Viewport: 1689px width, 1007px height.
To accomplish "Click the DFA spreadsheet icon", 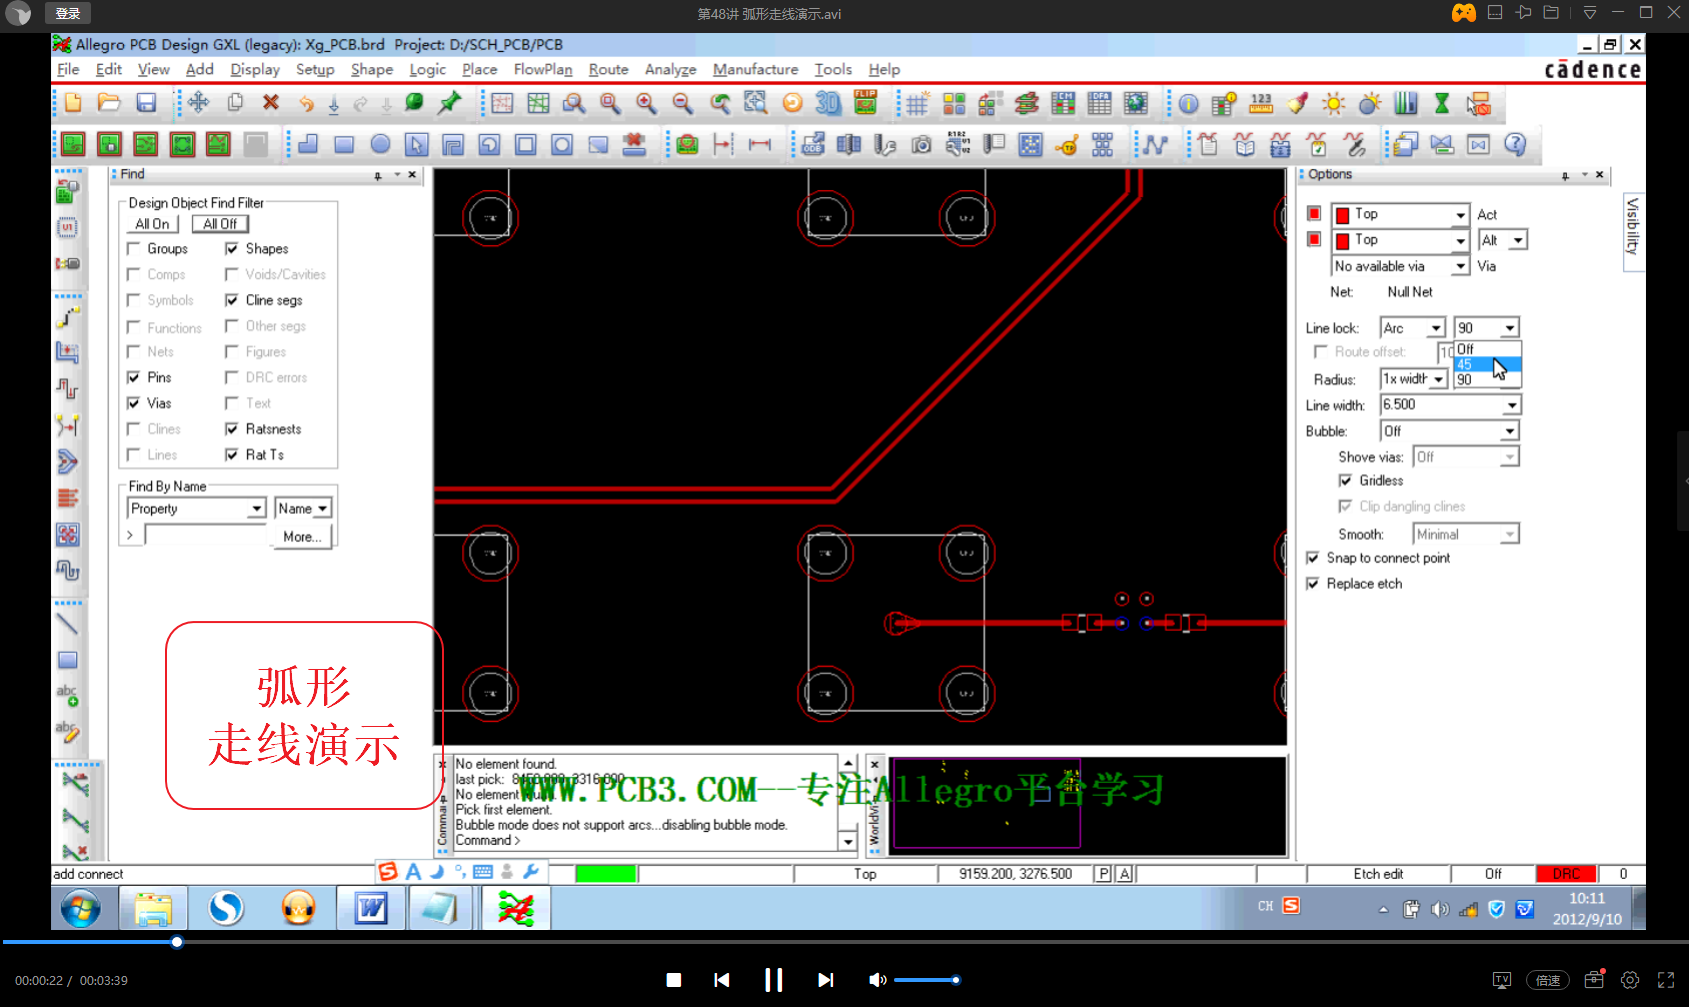I will tap(1099, 103).
